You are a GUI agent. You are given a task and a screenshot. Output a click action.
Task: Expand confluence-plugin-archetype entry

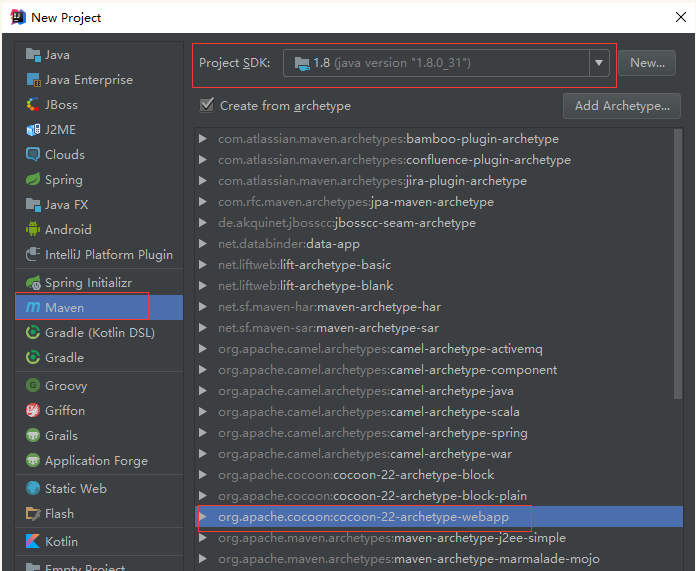pos(203,159)
